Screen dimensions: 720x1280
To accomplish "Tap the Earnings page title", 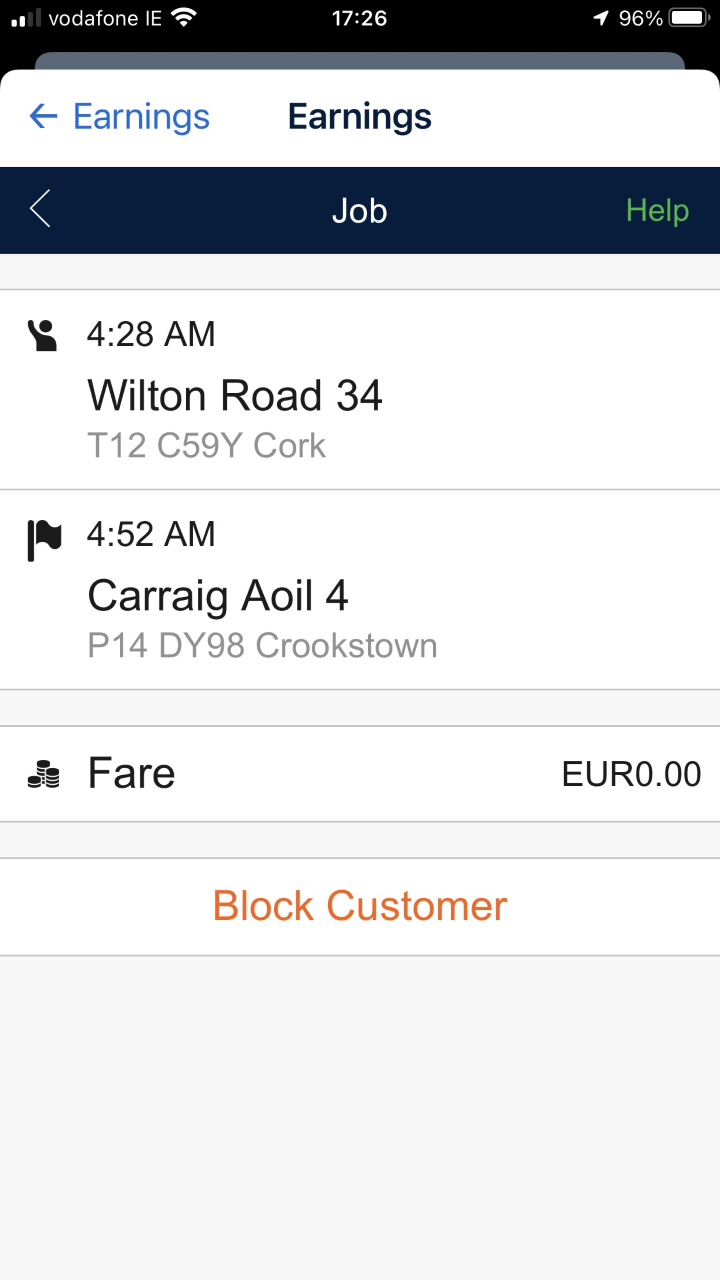I will (x=360, y=117).
